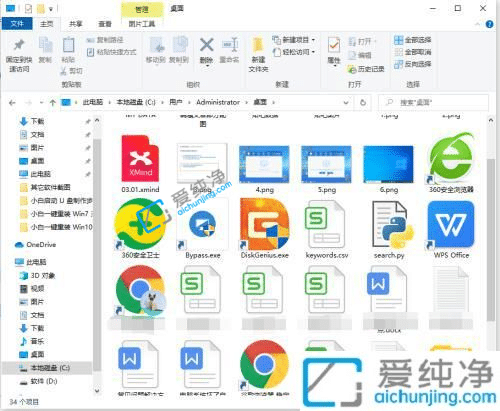
Task: Click the 管理 contextual tab
Action: point(142,9)
